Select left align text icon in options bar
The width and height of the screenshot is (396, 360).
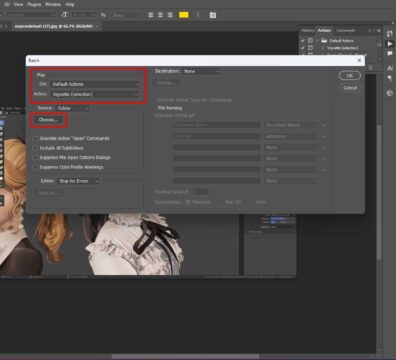click(x=151, y=15)
